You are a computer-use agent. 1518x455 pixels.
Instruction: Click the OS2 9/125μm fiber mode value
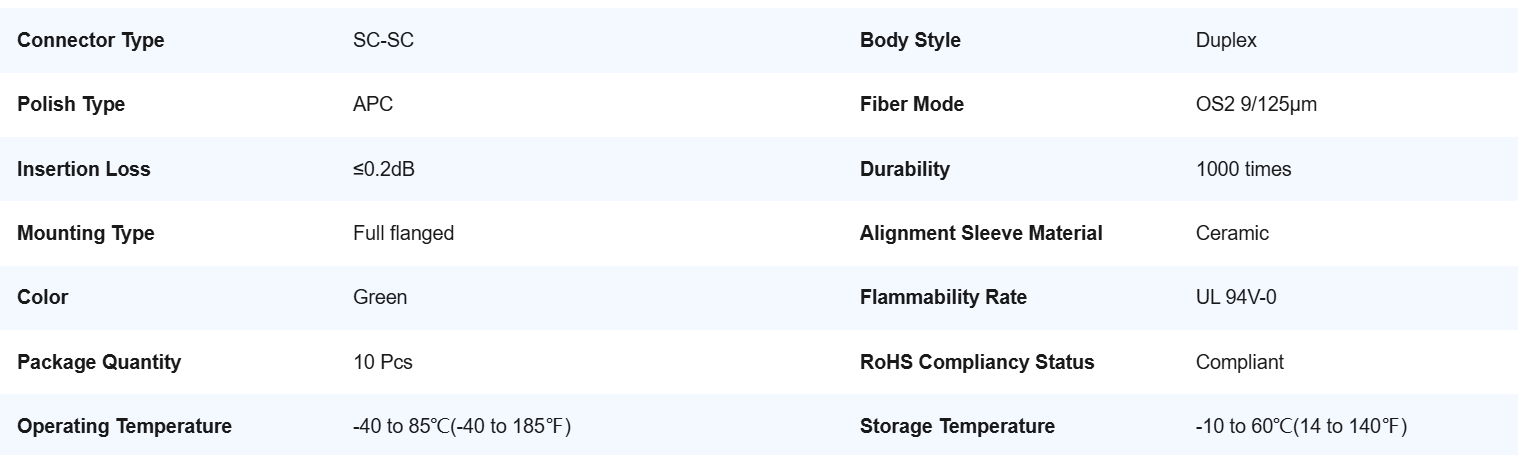tap(1256, 105)
